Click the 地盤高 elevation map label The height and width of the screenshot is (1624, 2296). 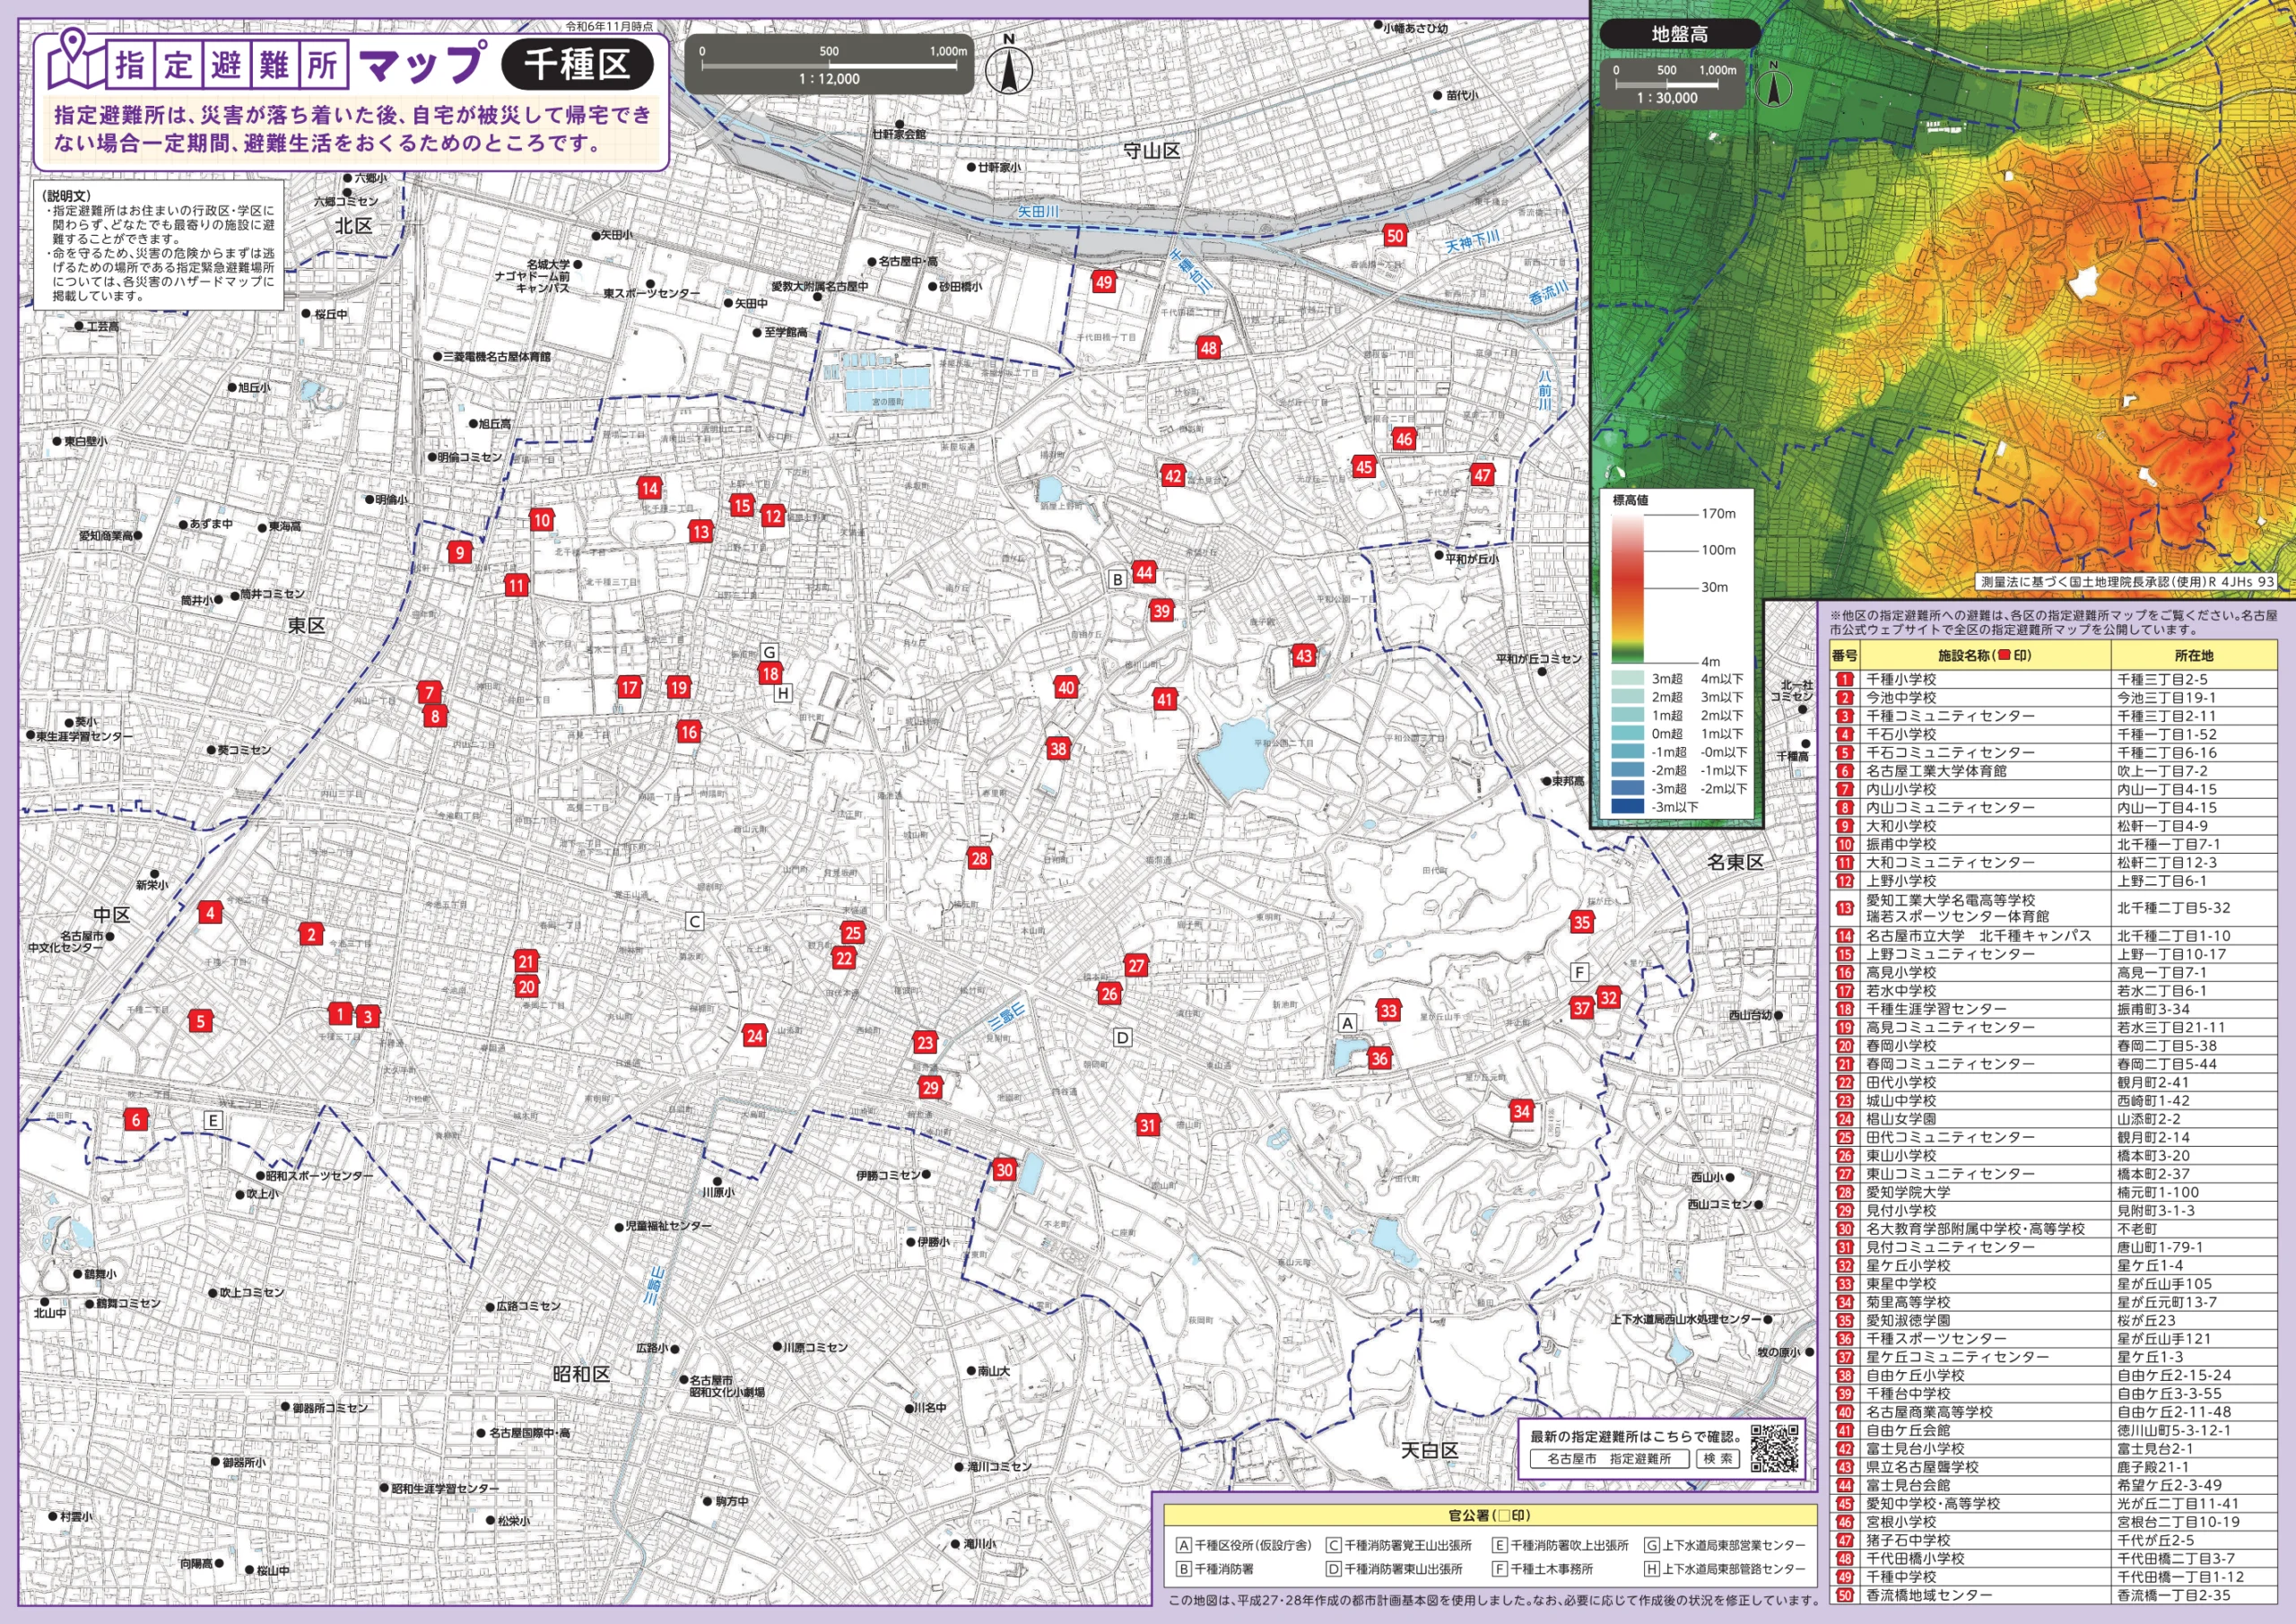[1679, 34]
